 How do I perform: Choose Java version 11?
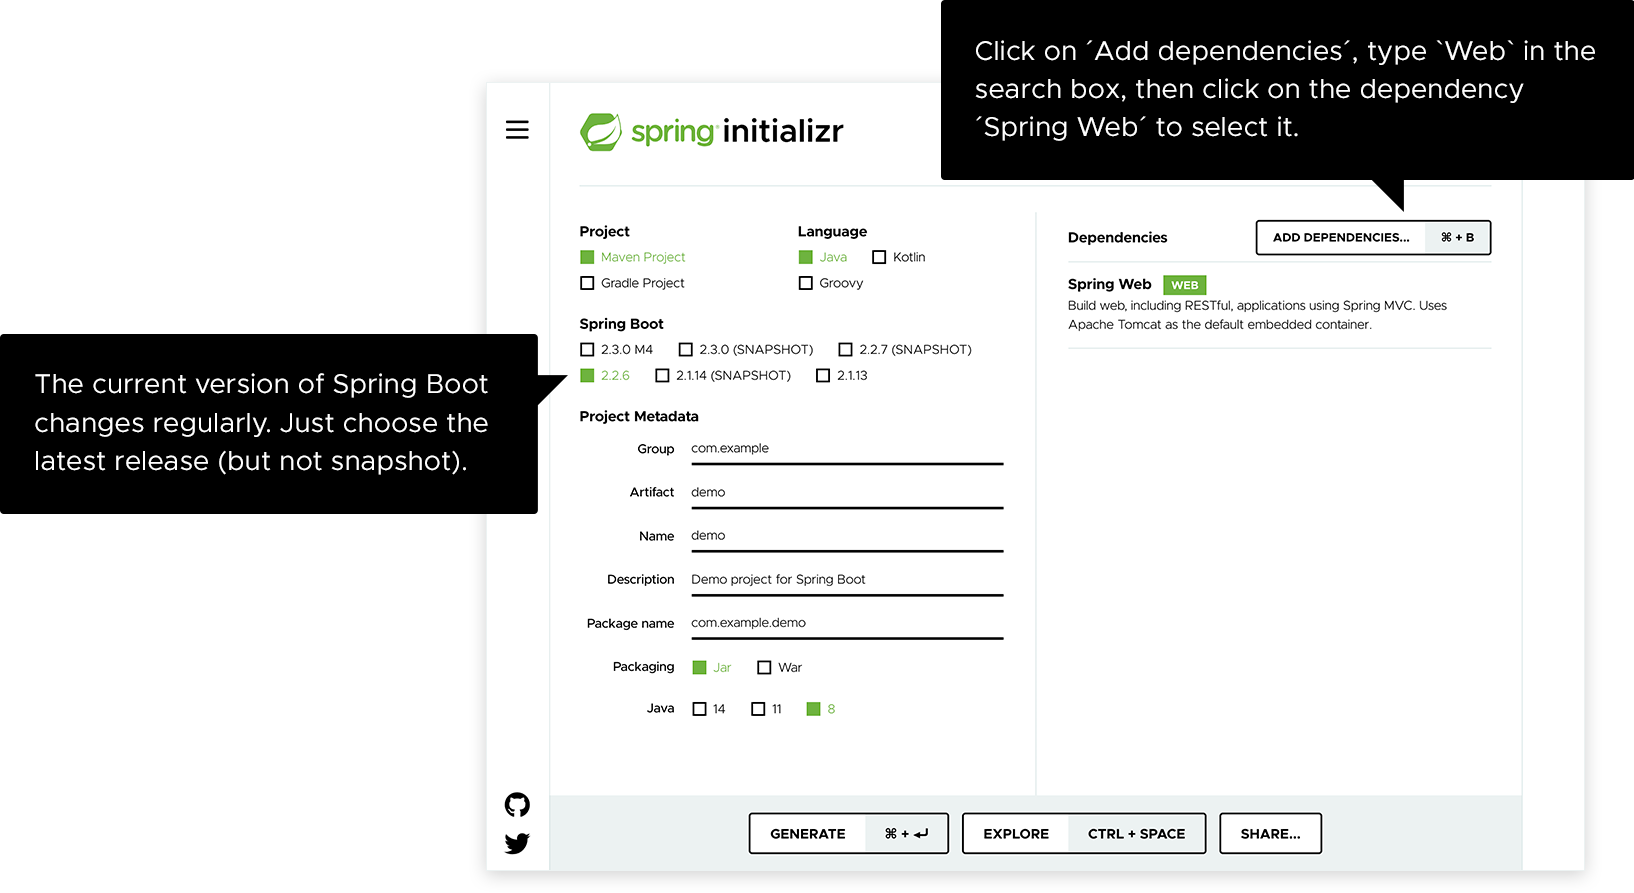[758, 709]
